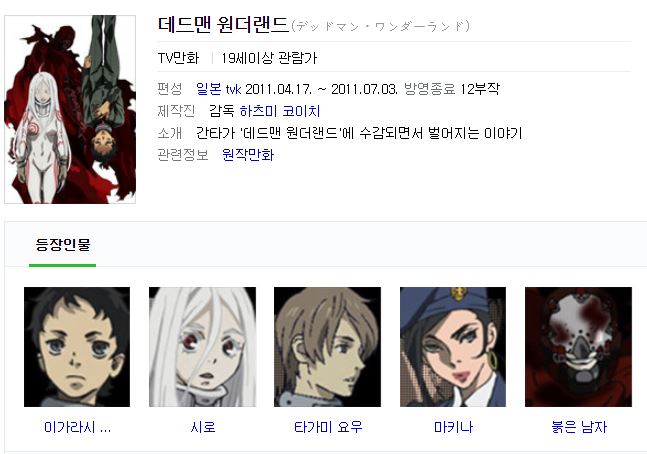Image resolution: width=647 pixels, height=454 pixels.
Task: Click the 이가라시 character portrait
Action: point(77,347)
